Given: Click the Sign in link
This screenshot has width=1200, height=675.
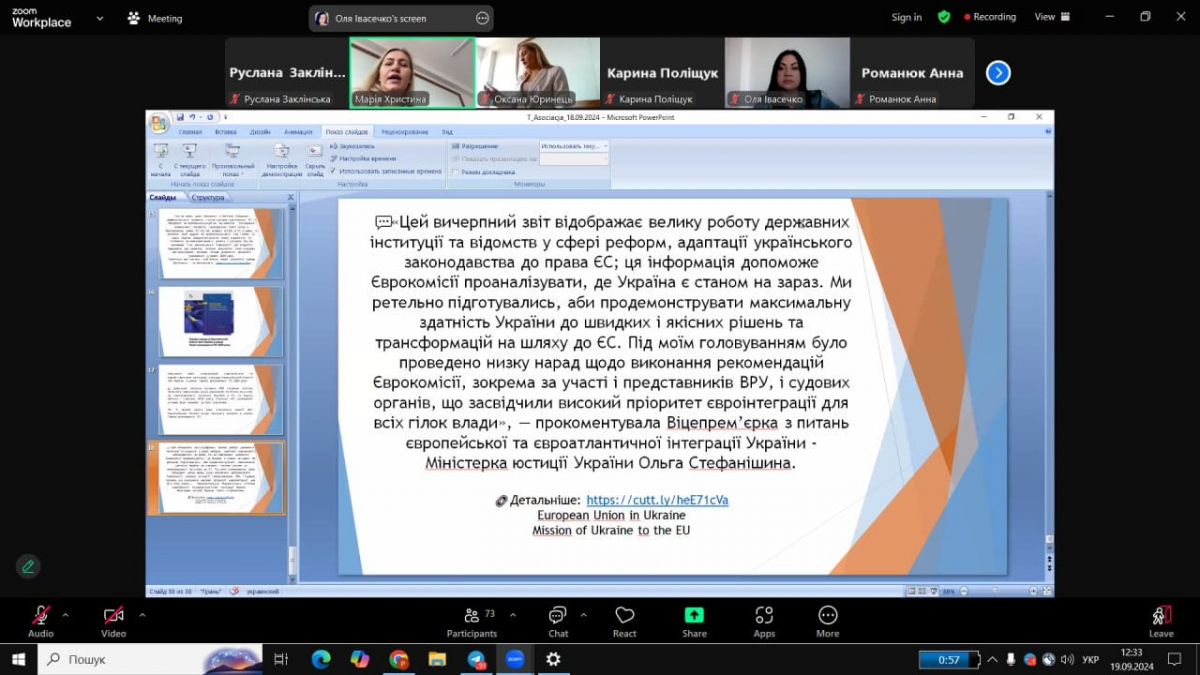Looking at the screenshot, I should coord(907,17).
